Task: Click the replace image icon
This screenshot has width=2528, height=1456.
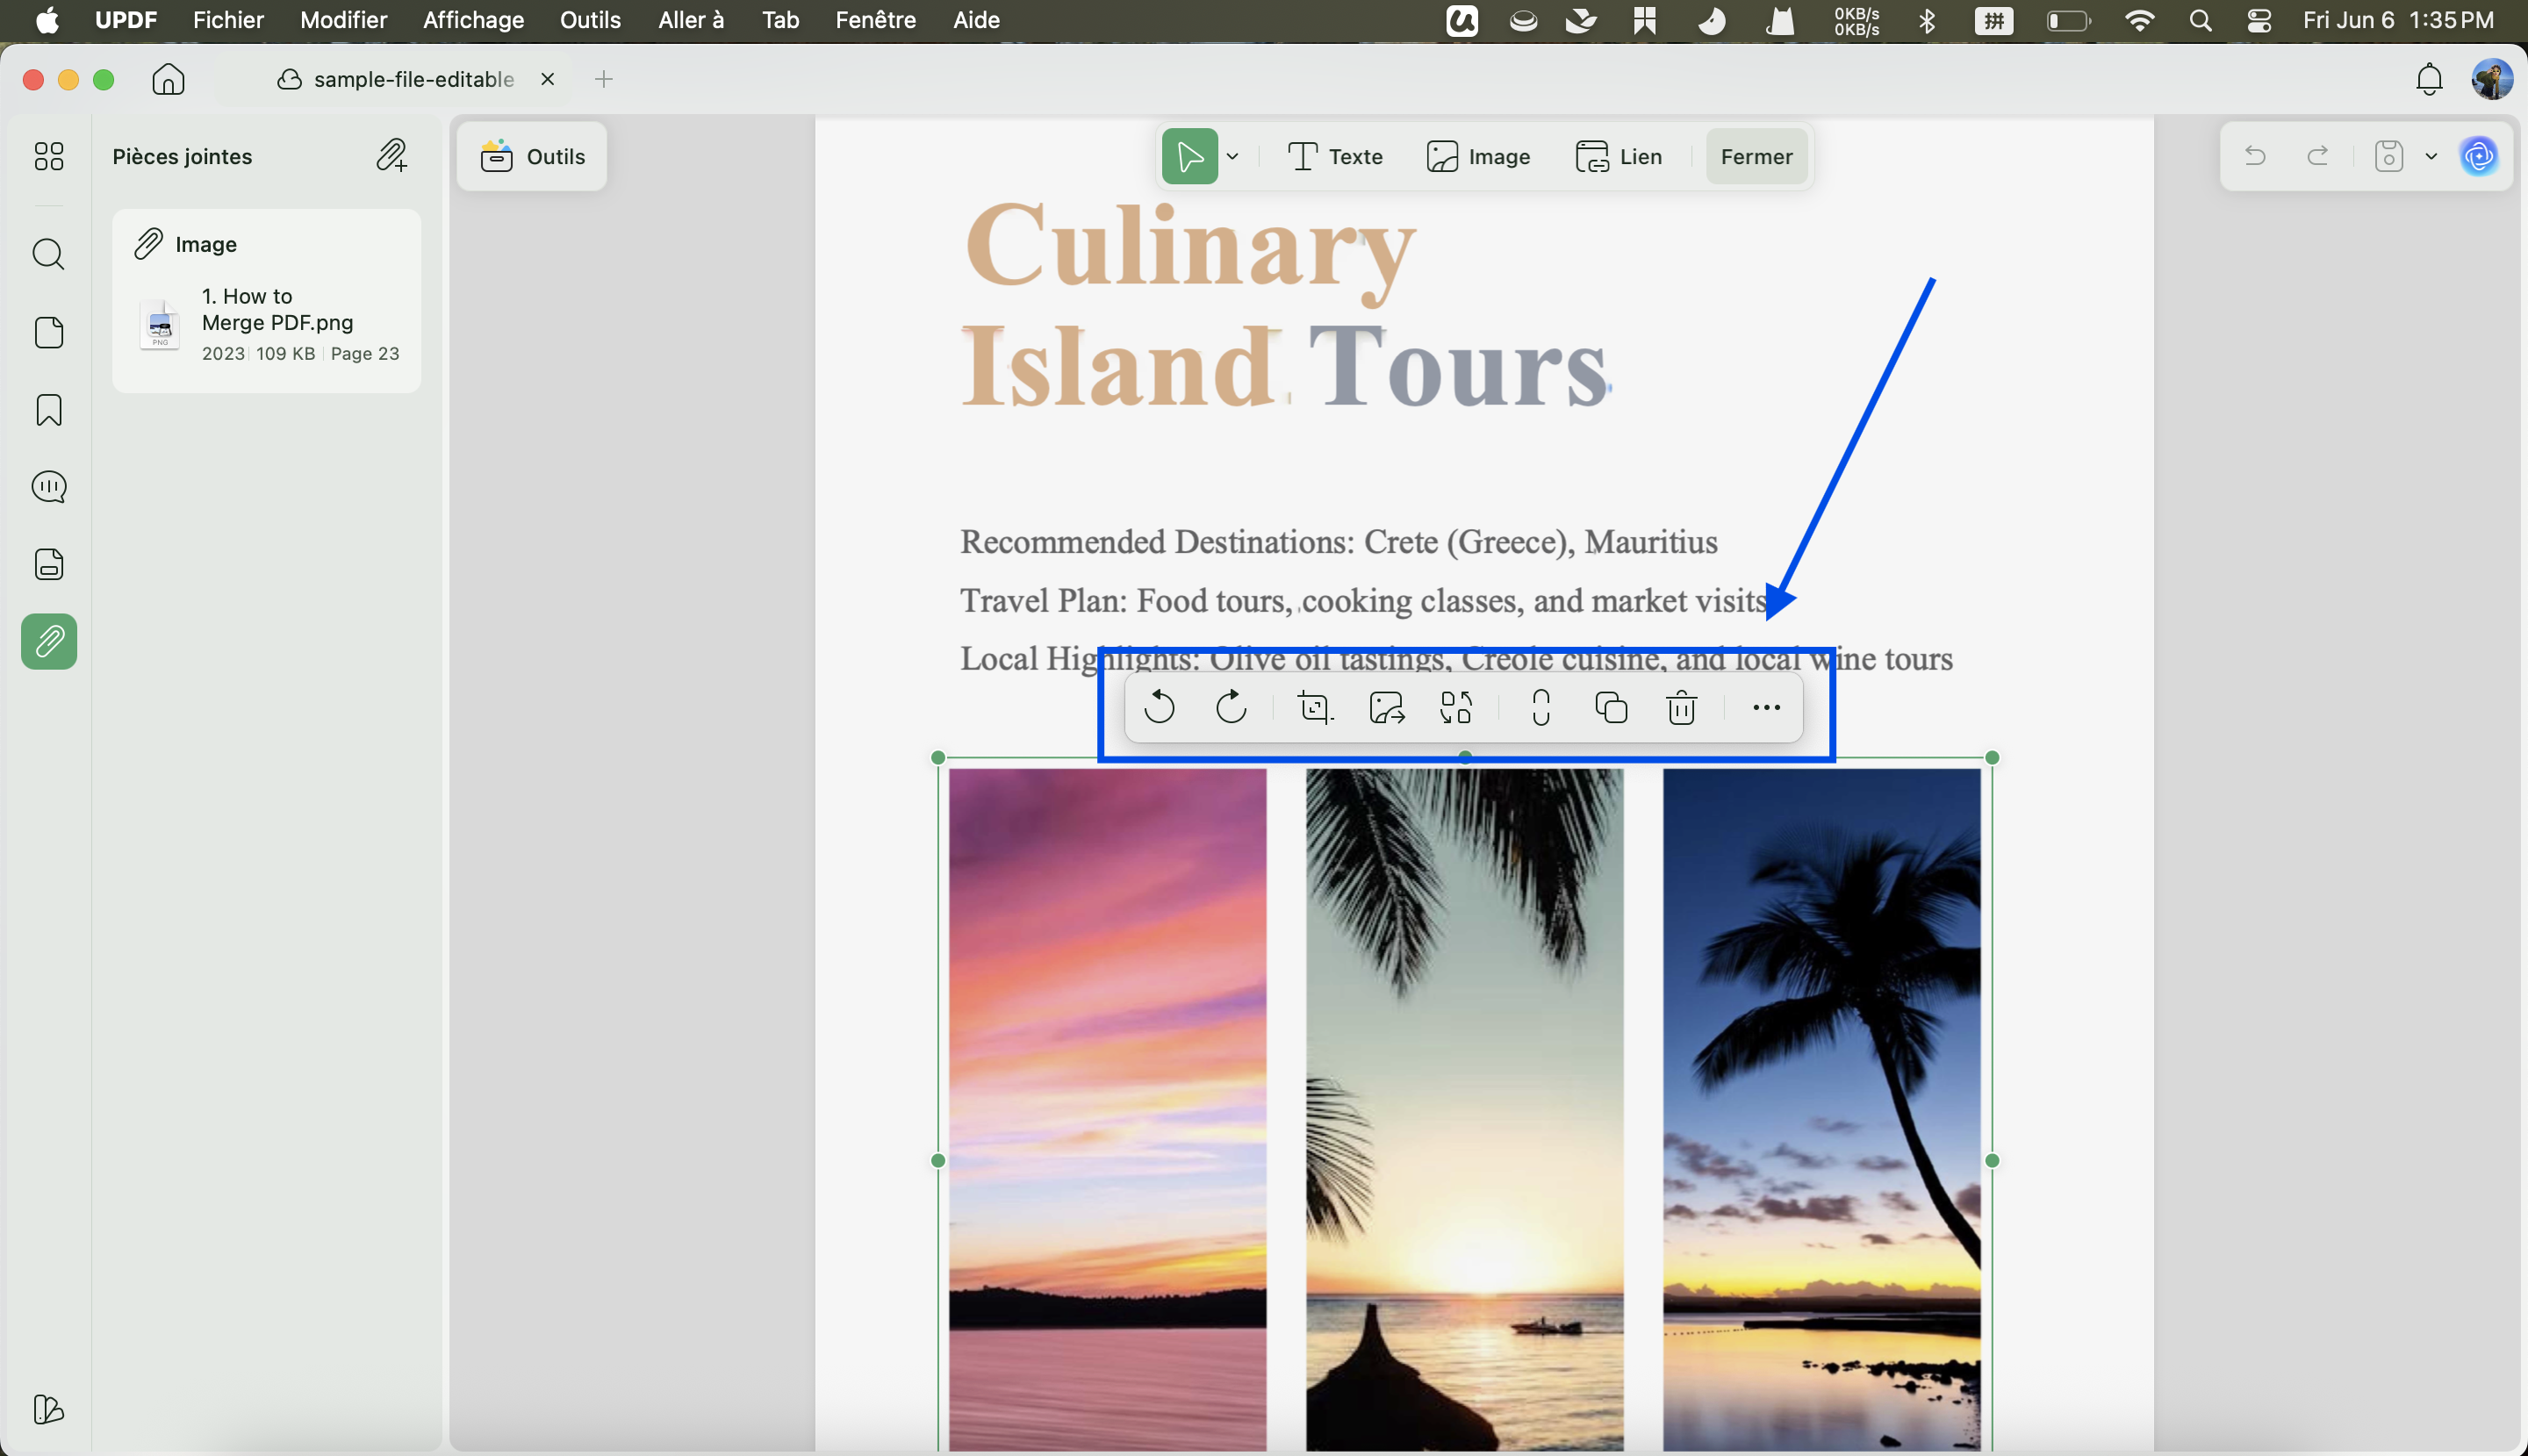Action: (1456, 708)
